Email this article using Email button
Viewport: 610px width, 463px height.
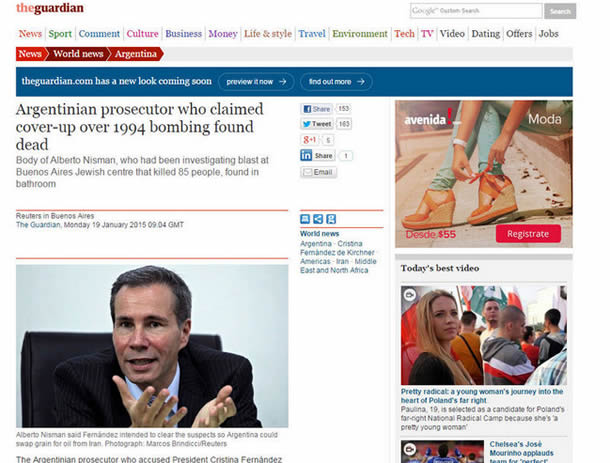point(318,172)
